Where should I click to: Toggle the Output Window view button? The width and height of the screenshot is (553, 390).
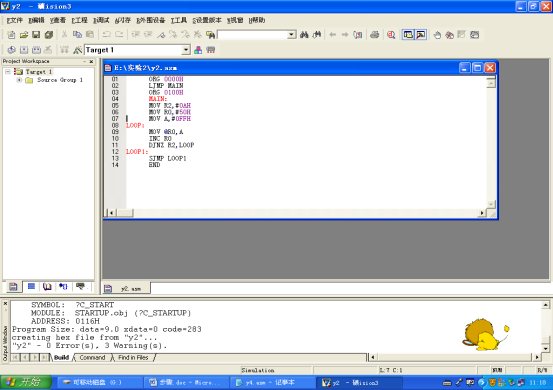coord(421,35)
